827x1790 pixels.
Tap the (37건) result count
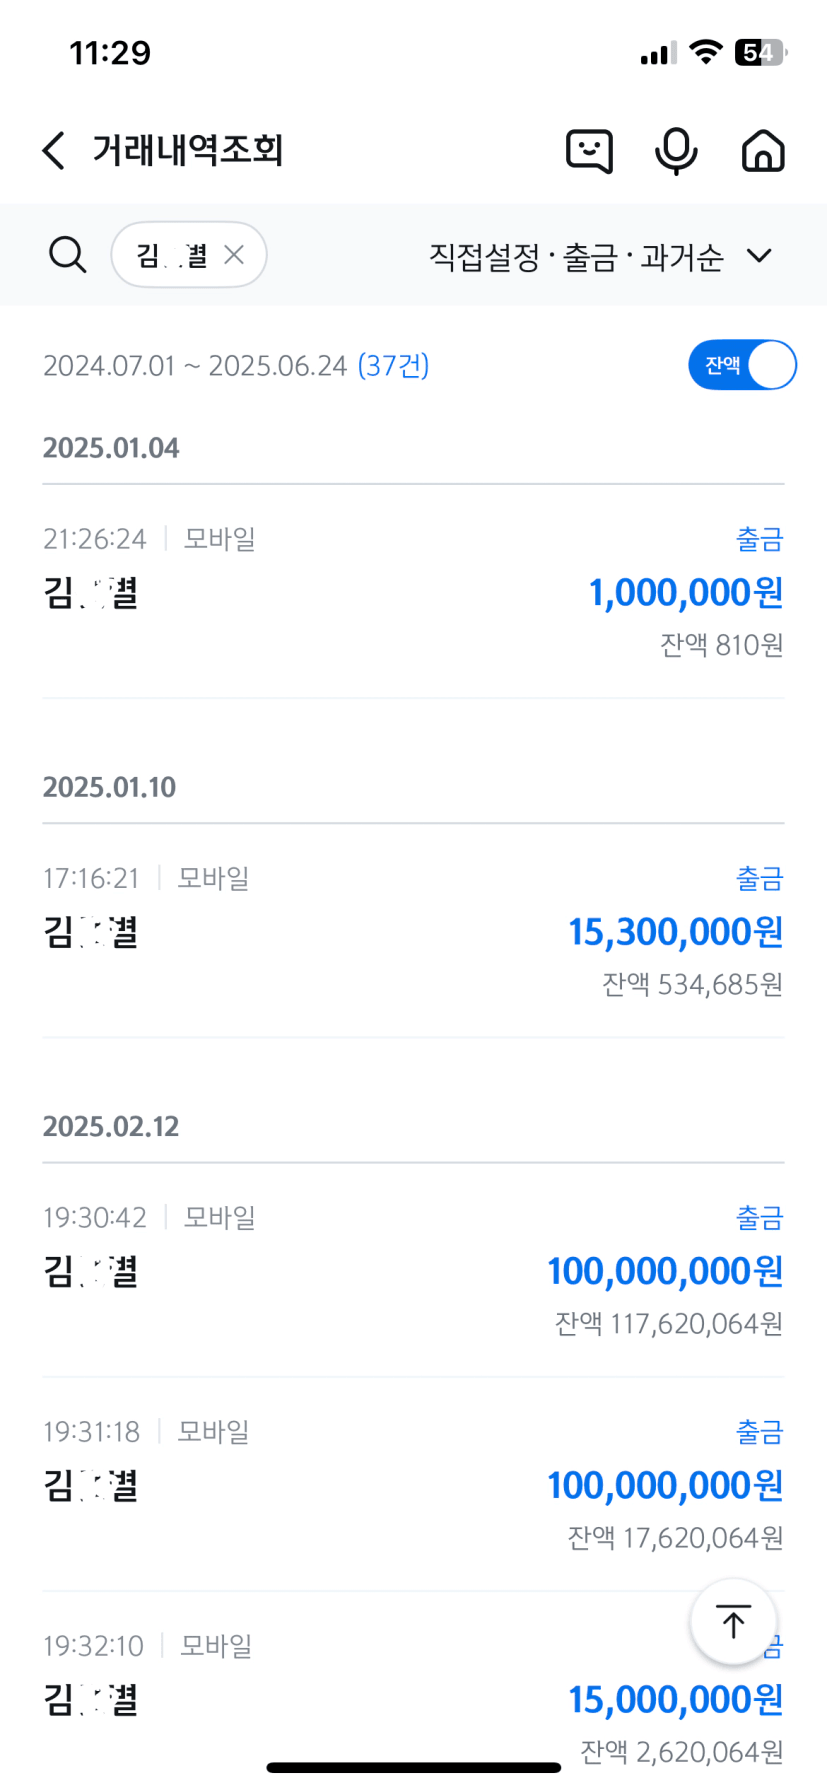(393, 366)
